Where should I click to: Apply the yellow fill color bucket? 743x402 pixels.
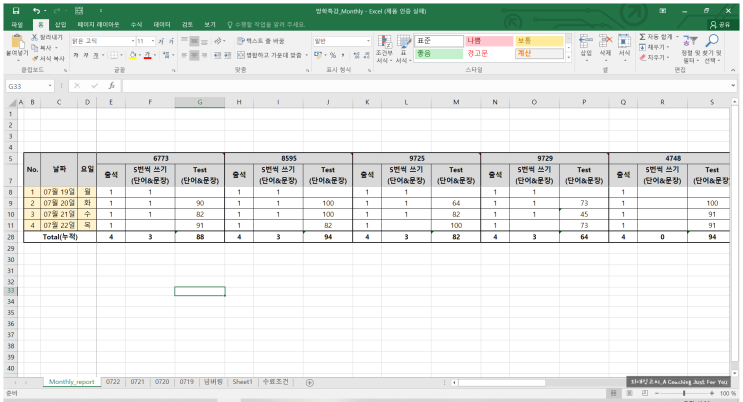133,55
